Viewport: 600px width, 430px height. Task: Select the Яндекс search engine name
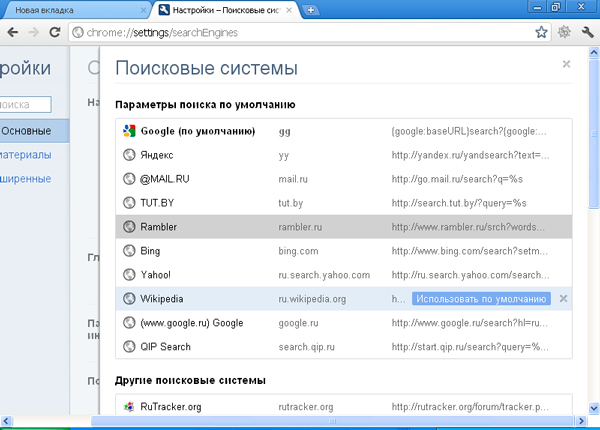[x=157, y=155]
